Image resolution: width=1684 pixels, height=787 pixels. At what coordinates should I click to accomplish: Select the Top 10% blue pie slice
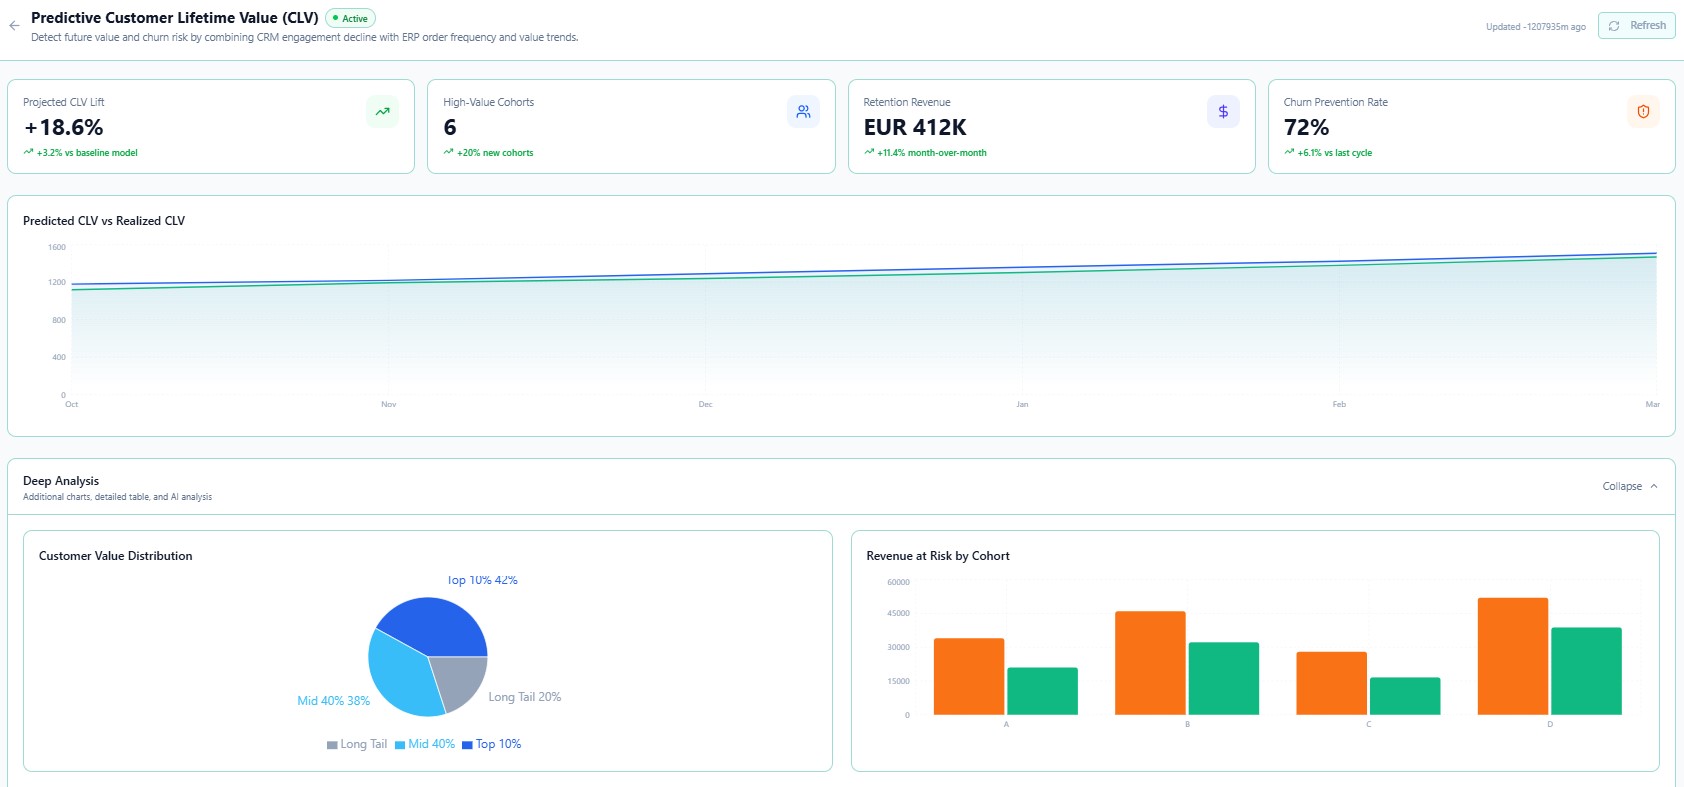434,623
